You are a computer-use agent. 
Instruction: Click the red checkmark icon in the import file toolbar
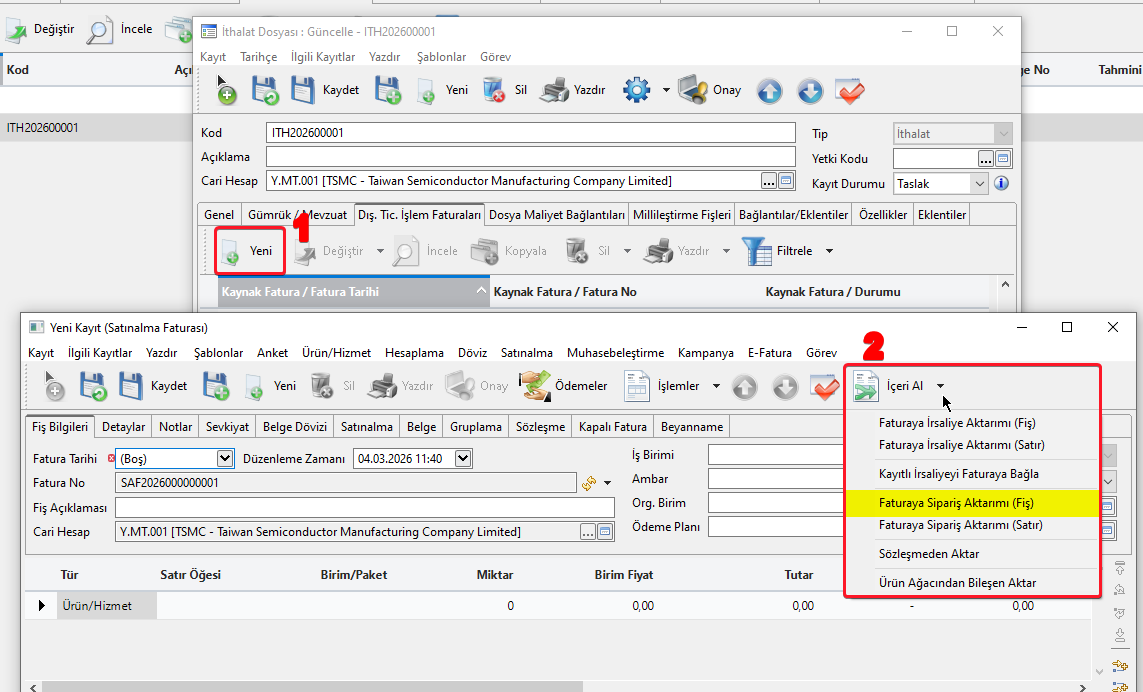pos(850,91)
